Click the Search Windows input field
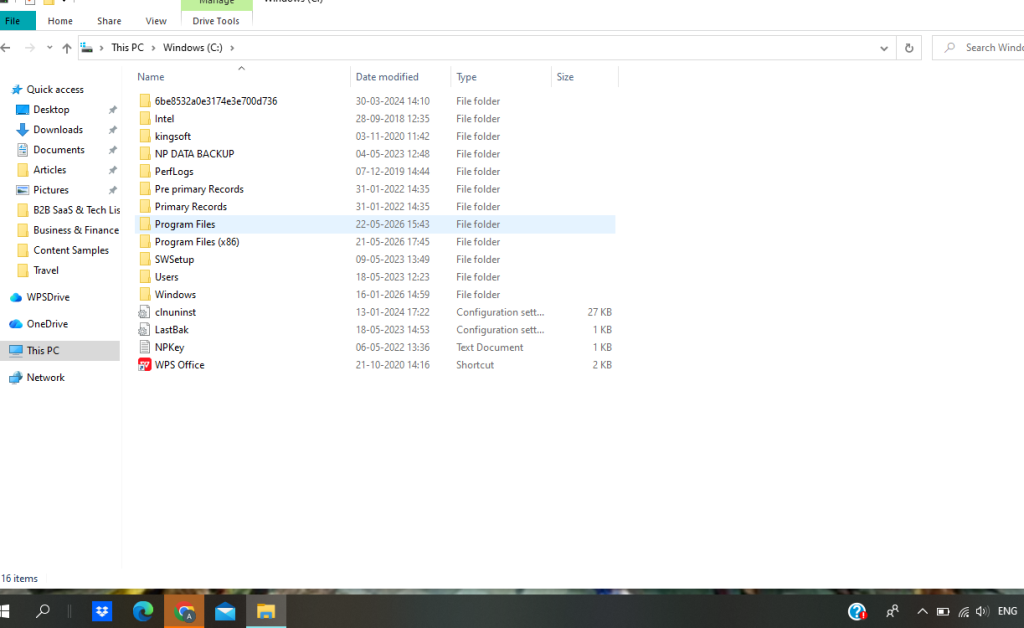1024x628 pixels. [980, 48]
